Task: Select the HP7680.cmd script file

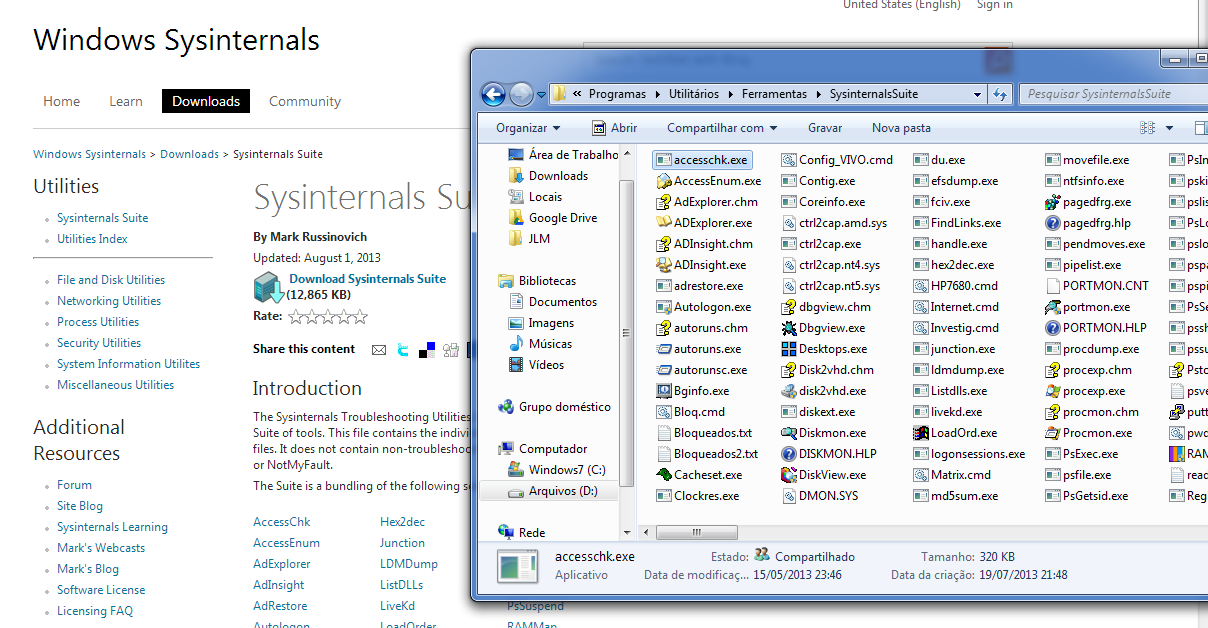Action: (956, 286)
